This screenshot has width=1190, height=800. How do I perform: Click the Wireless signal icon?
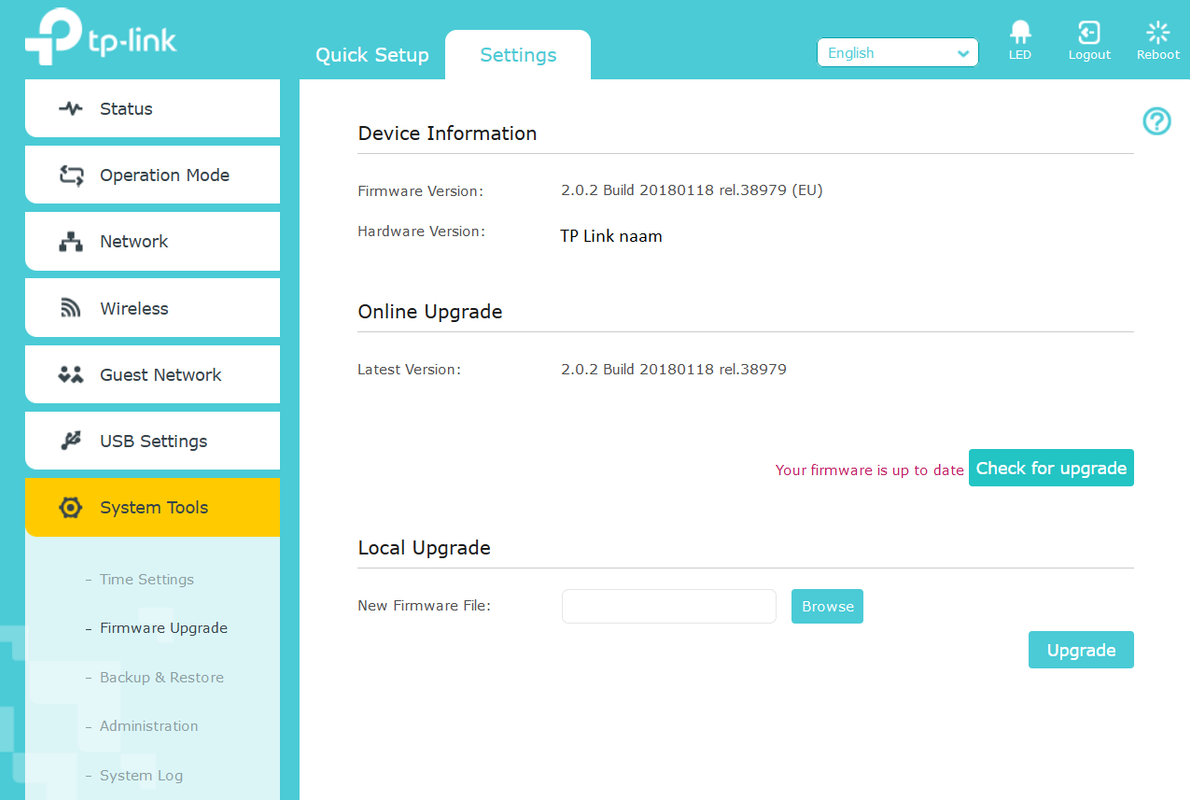[71, 307]
